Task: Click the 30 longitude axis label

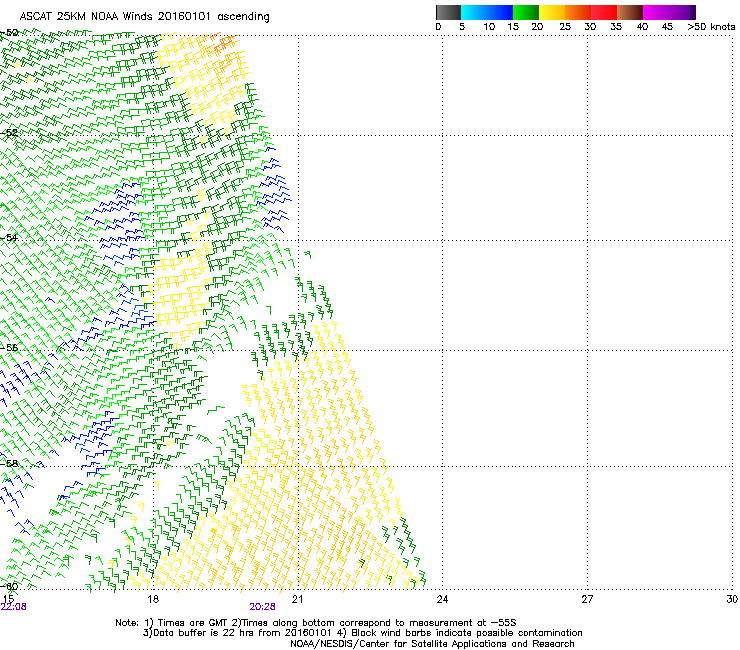Action: [x=732, y=599]
